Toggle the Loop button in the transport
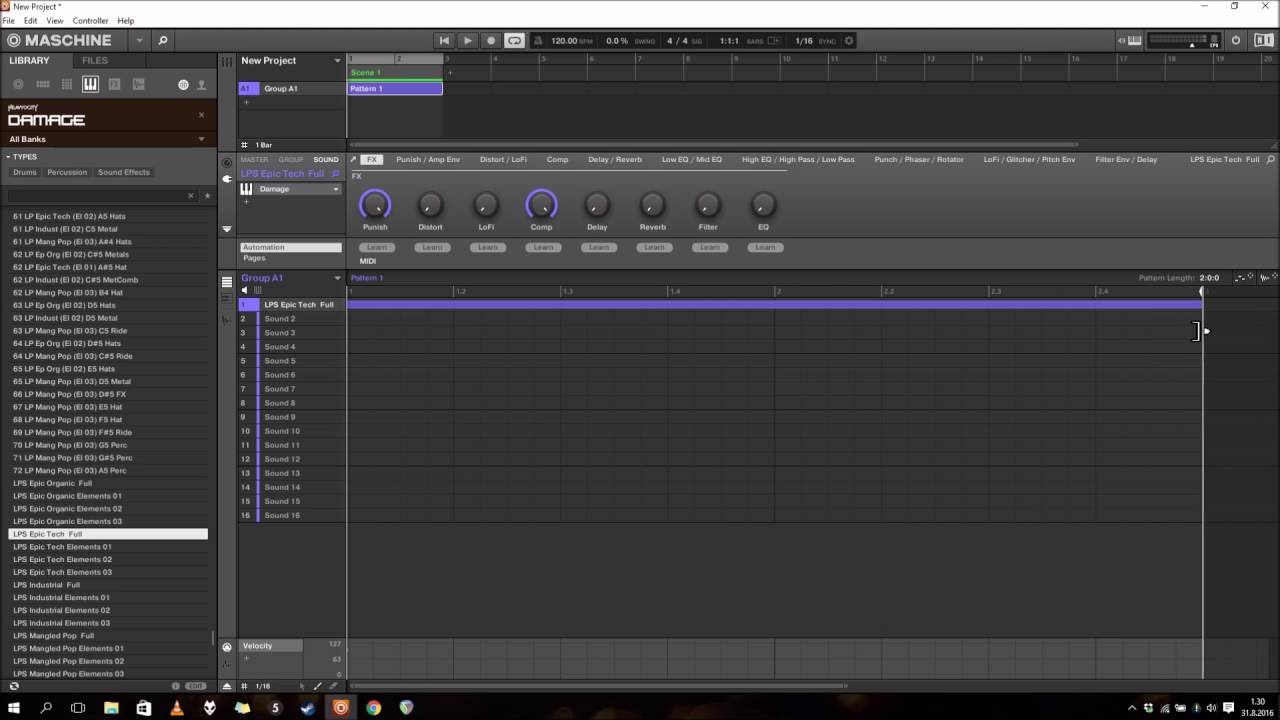 (514, 41)
